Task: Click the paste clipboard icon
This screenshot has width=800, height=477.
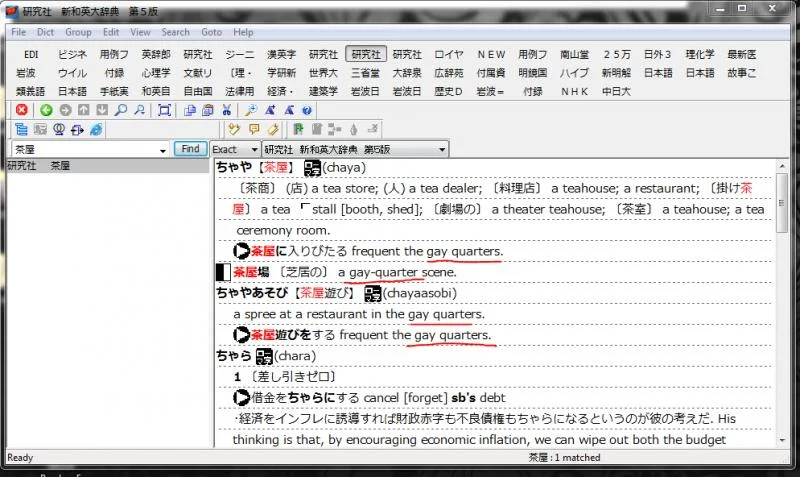Action: 208,110
